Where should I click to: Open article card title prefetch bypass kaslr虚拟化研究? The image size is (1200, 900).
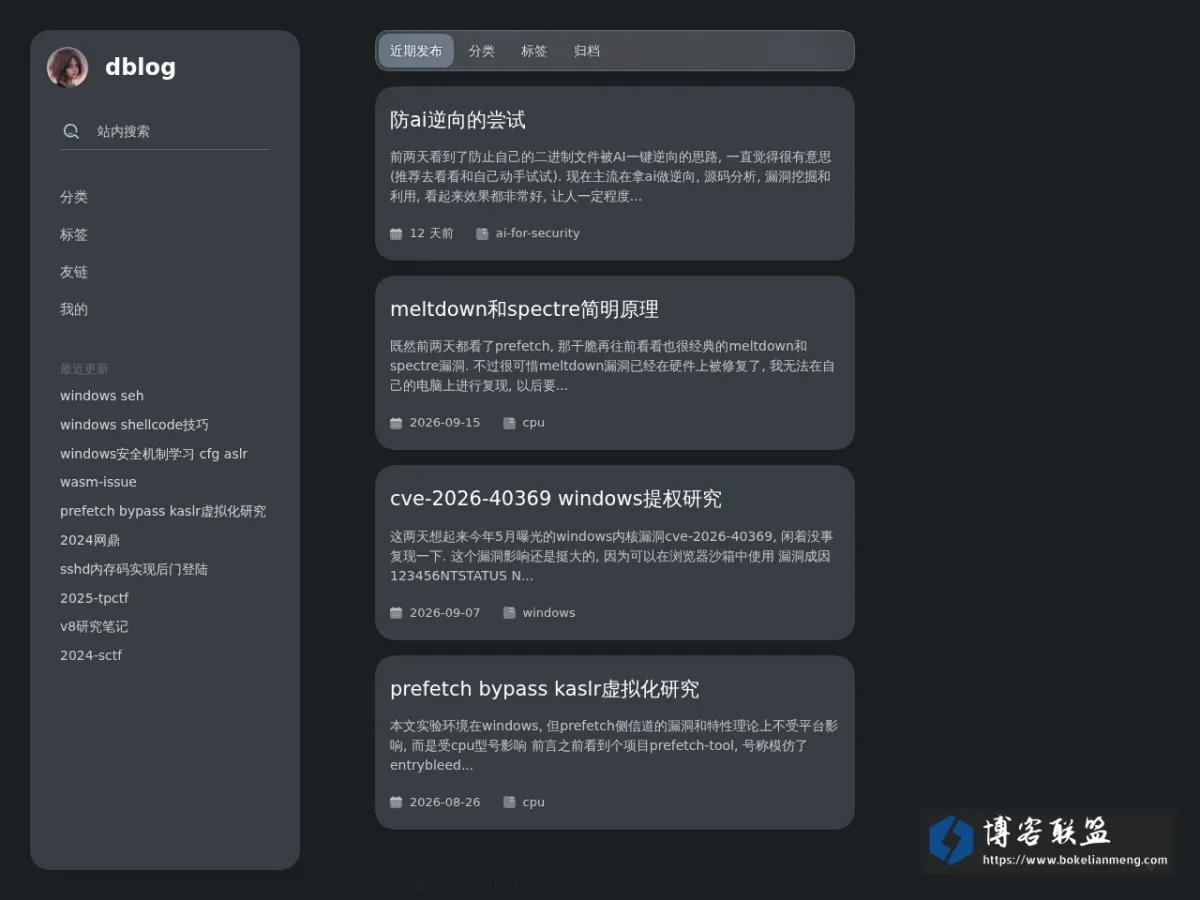tap(545, 689)
